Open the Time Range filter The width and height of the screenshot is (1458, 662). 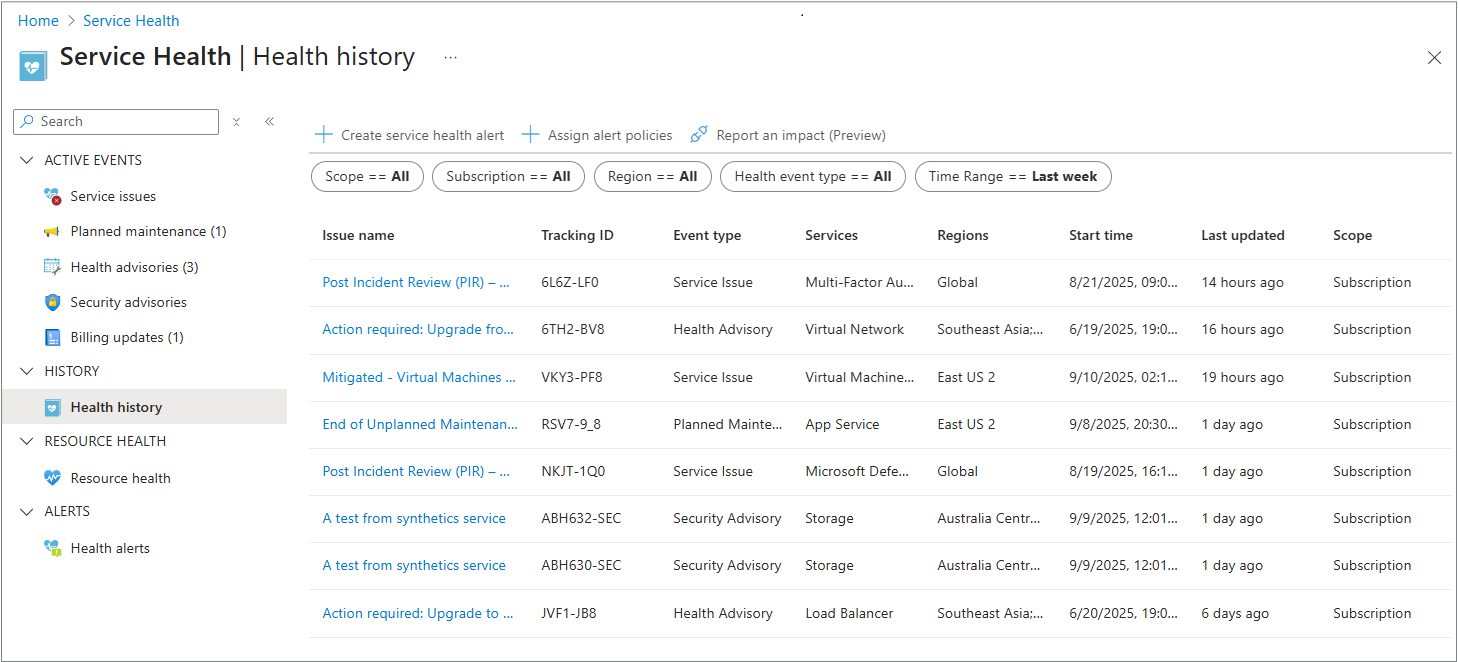coord(1012,177)
